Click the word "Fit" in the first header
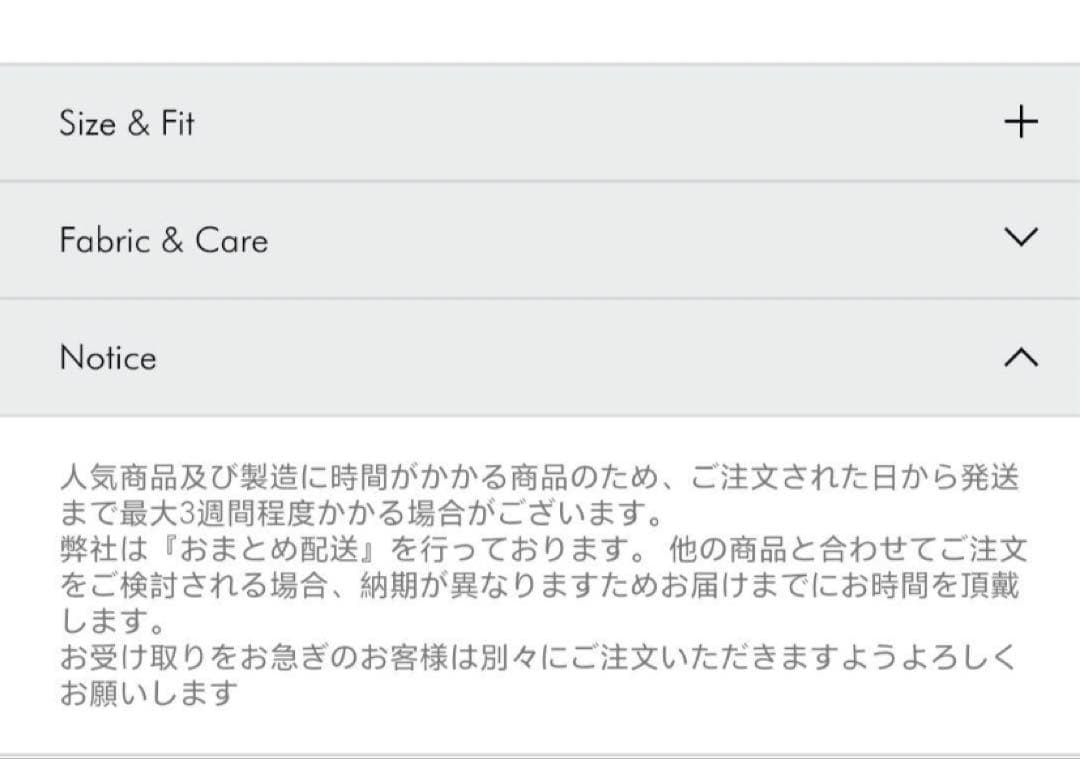The height and width of the screenshot is (759, 1080). pyautogui.click(x=178, y=123)
